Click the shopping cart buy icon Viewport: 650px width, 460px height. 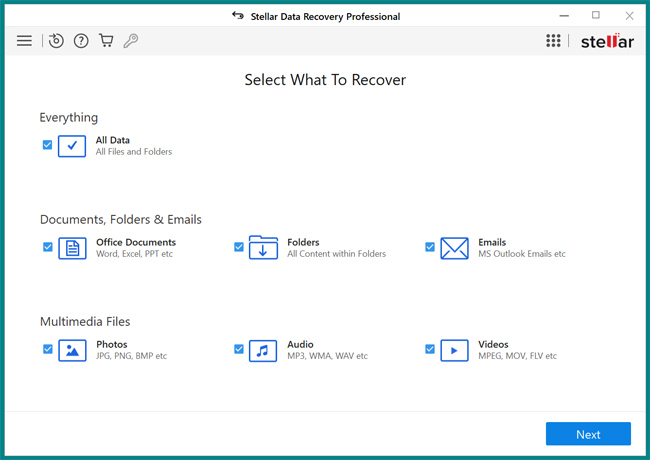click(x=106, y=40)
